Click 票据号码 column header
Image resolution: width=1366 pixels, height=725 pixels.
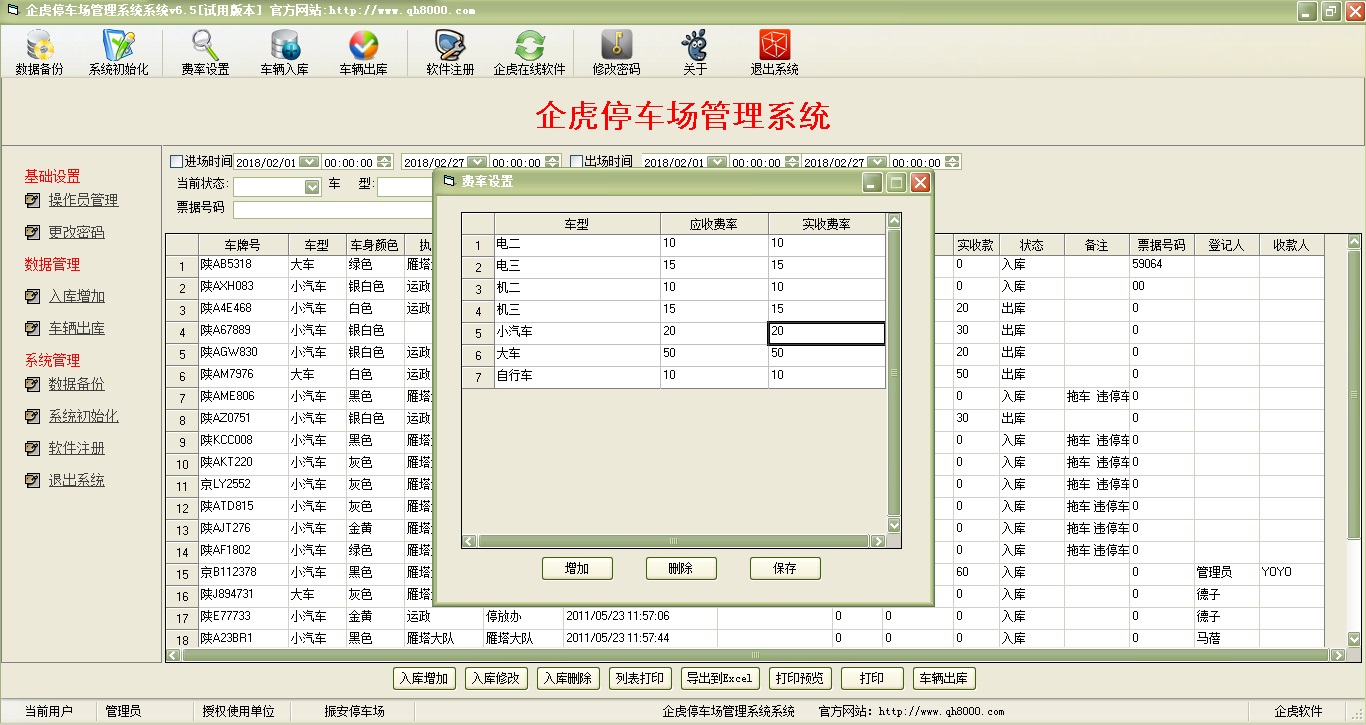click(1161, 245)
